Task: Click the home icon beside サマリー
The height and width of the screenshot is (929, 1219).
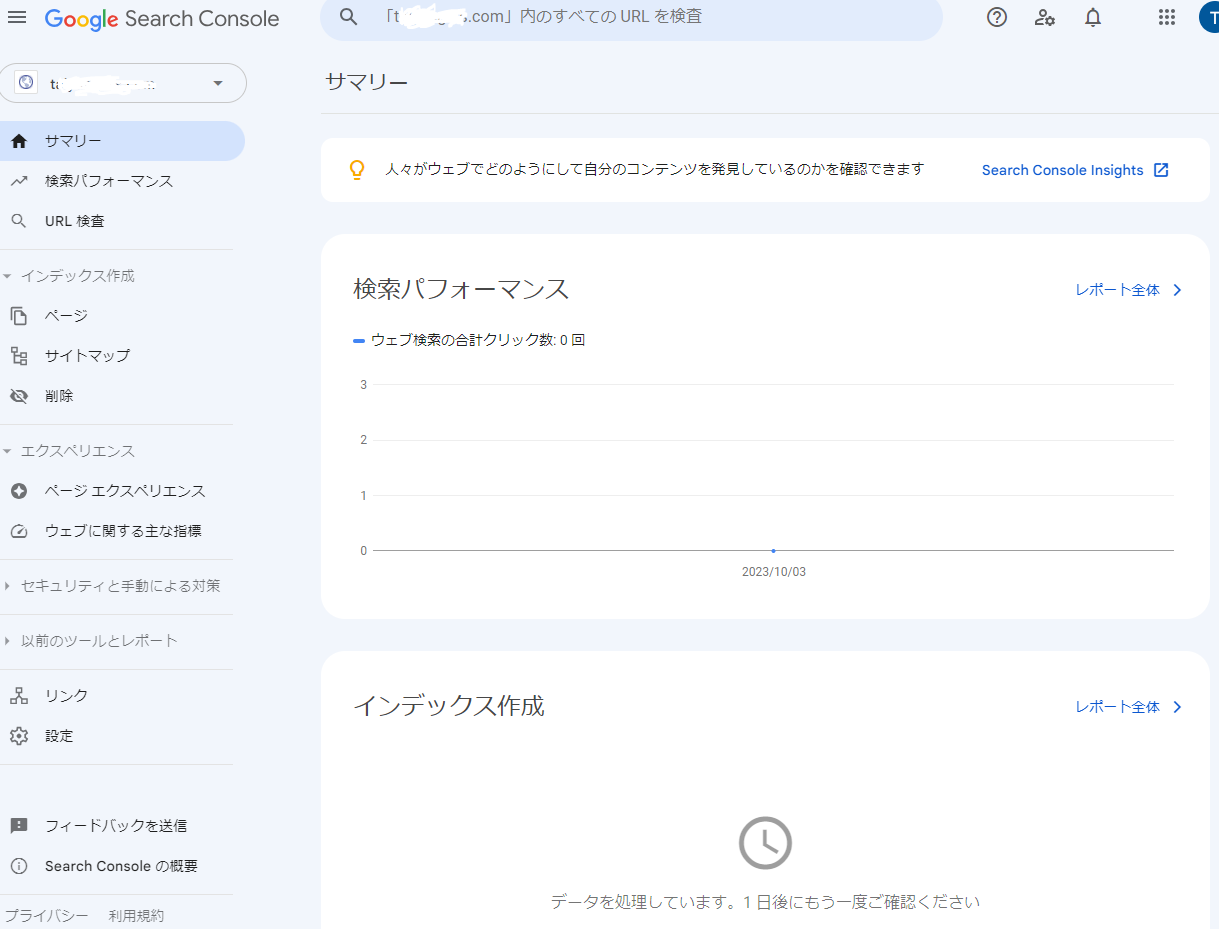Action: pos(19,141)
